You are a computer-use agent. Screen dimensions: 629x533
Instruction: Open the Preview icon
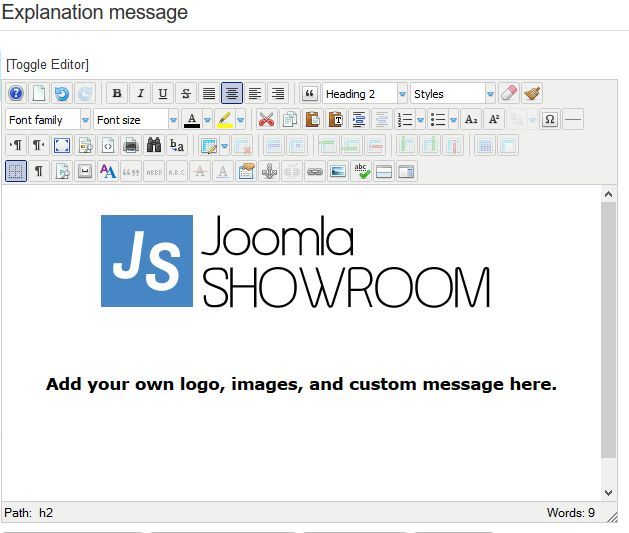[85, 145]
